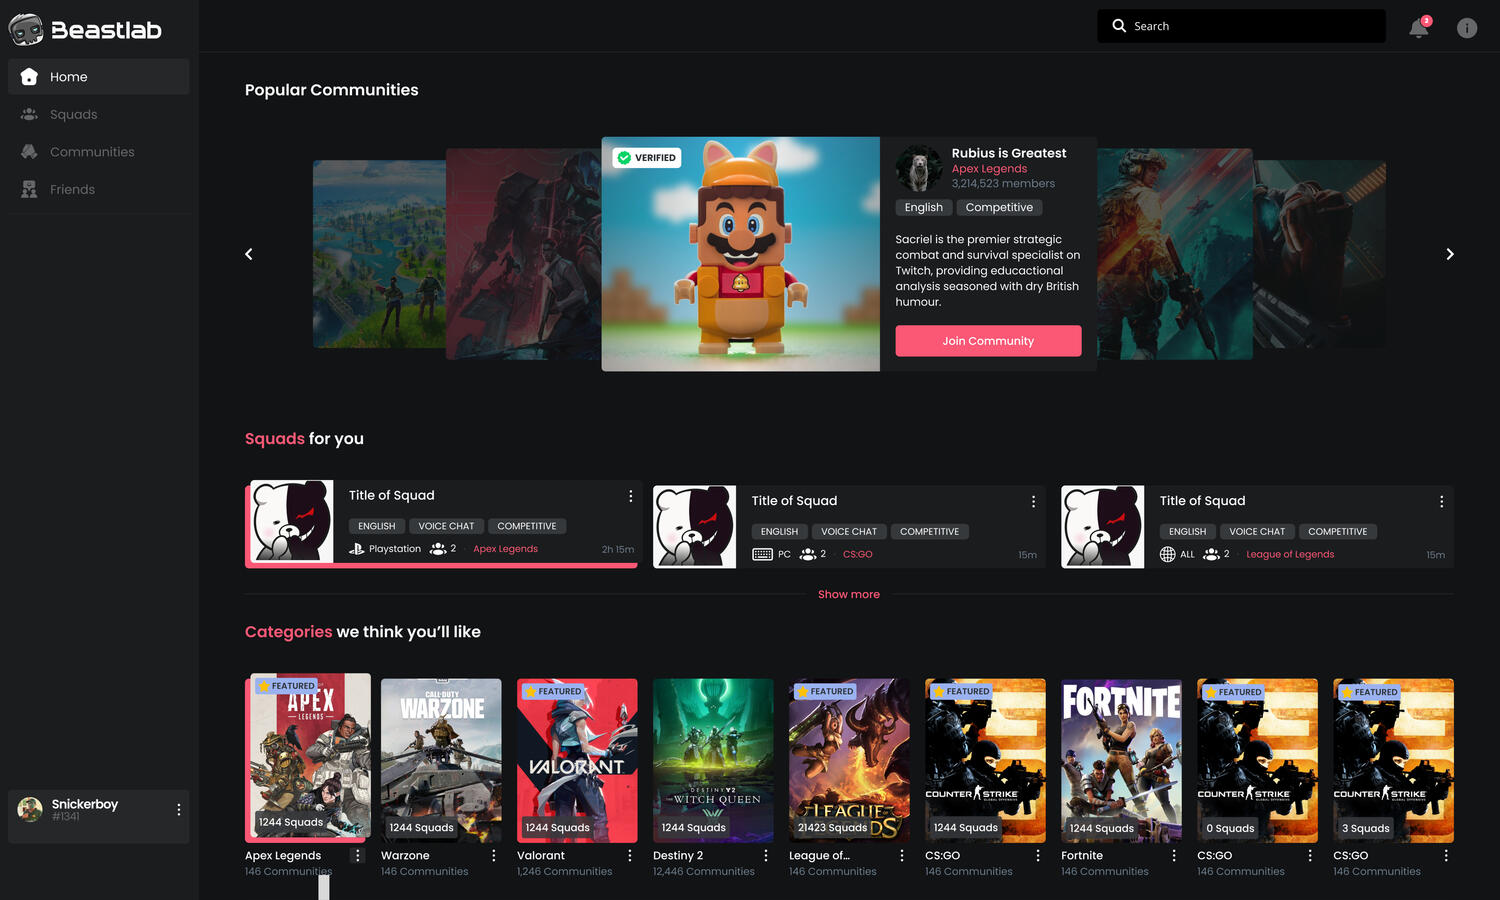The image size is (1500, 900).
Task: Click the search magnifier icon
Action: point(1119,26)
